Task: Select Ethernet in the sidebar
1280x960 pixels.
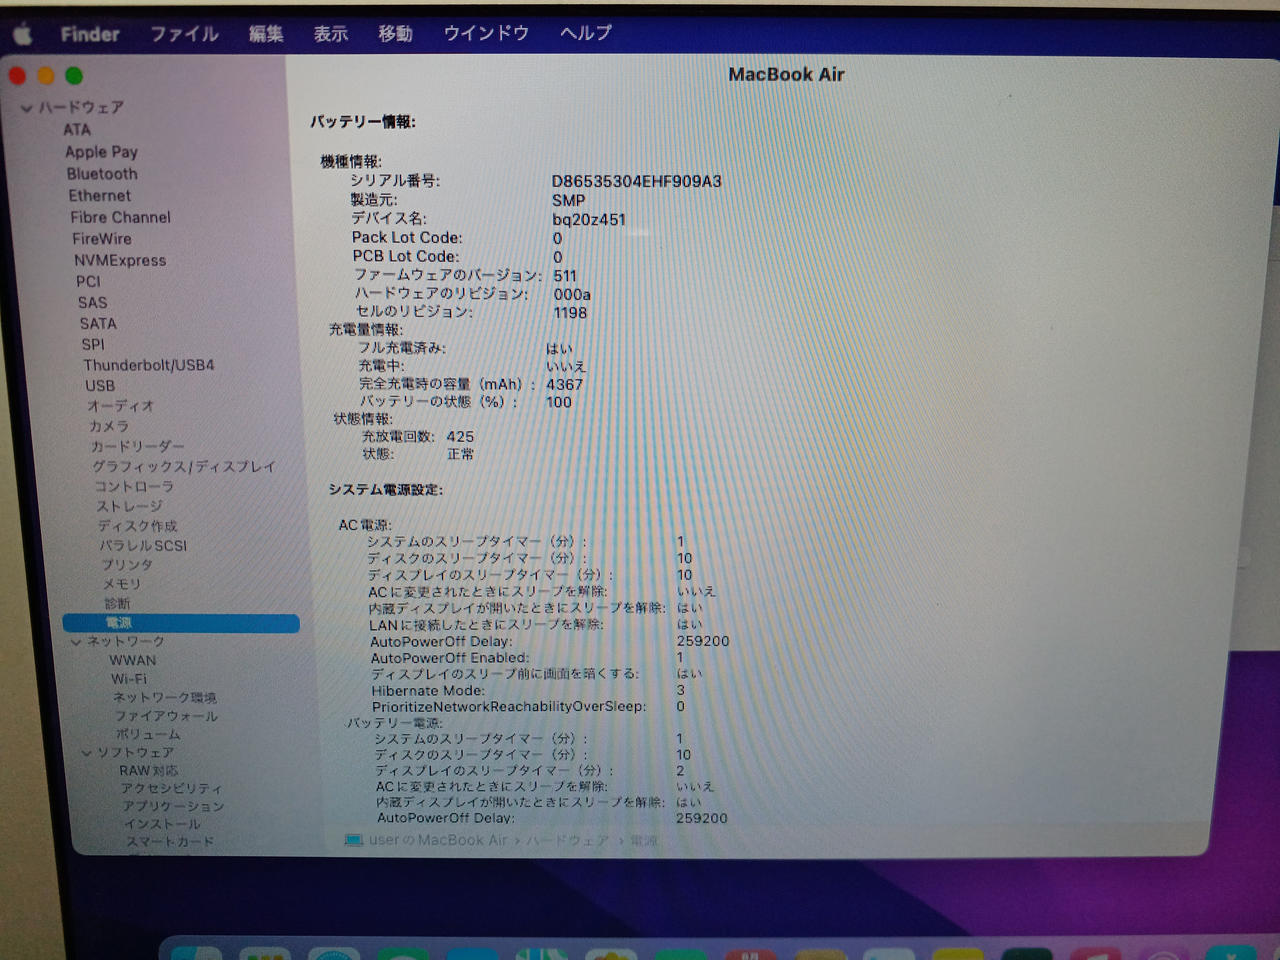Action: point(100,196)
